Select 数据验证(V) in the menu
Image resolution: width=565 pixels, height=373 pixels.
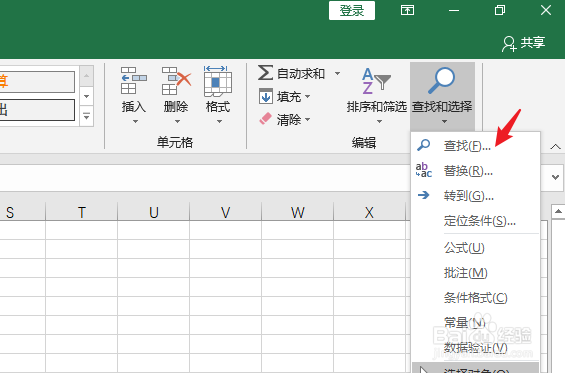click(475, 348)
